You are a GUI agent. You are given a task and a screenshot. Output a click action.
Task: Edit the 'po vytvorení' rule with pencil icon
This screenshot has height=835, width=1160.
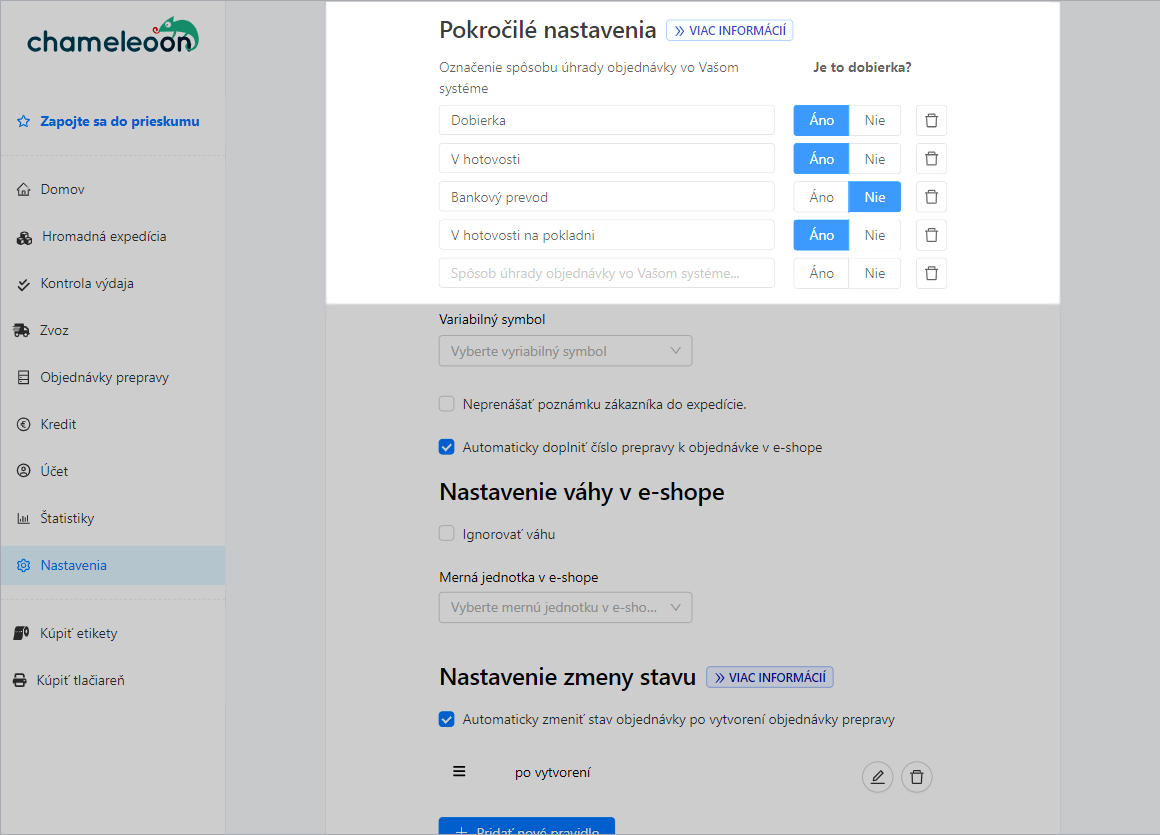pyautogui.click(x=877, y=777)
